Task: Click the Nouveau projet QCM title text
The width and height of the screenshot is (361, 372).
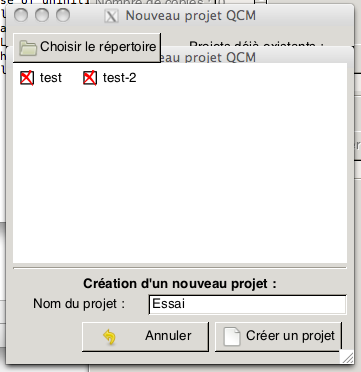Action: point(190,16)
